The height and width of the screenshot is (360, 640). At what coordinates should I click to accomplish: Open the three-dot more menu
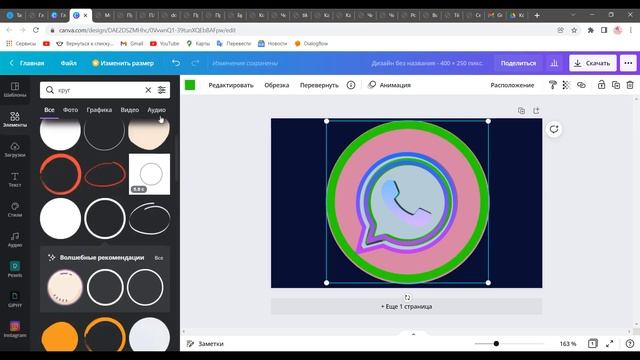[628, 63]
